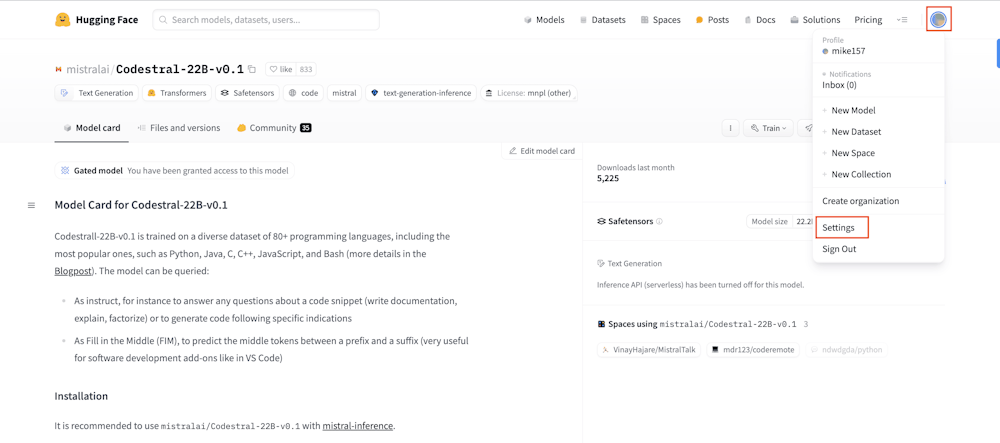Click the Safetensors info icon

coord(660,221)
